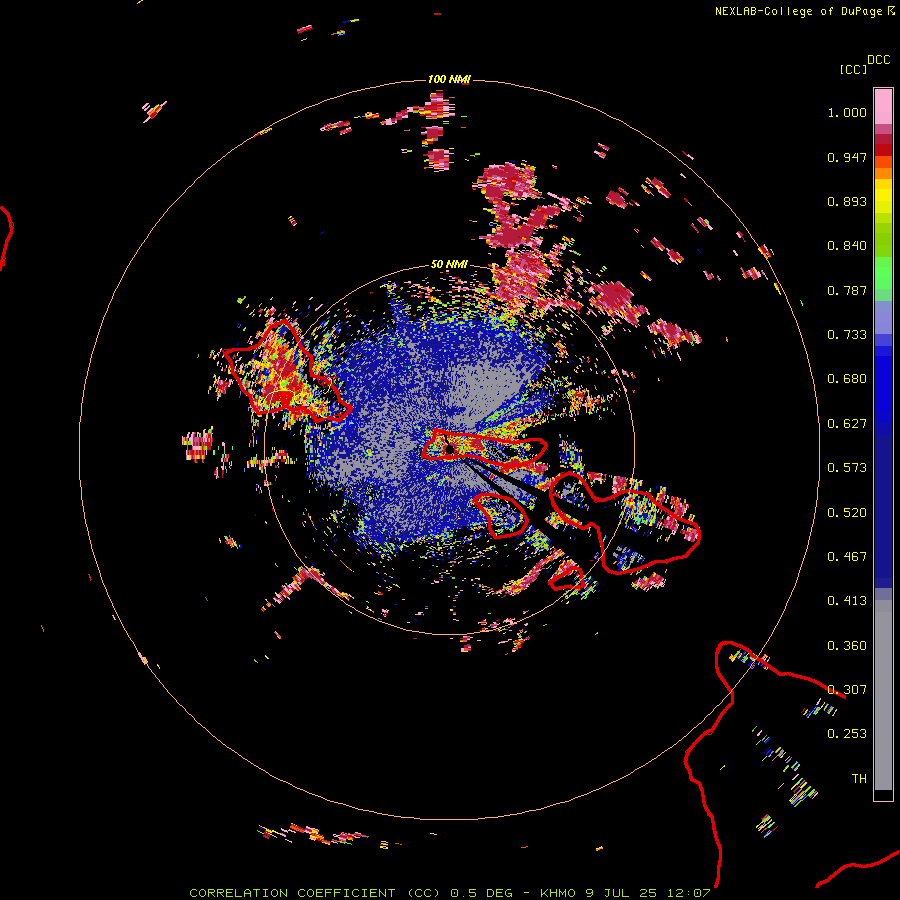The width and height of the screenshot is (900, 900).
Task: Click the TH threshold label
Action: coord(859,779)
